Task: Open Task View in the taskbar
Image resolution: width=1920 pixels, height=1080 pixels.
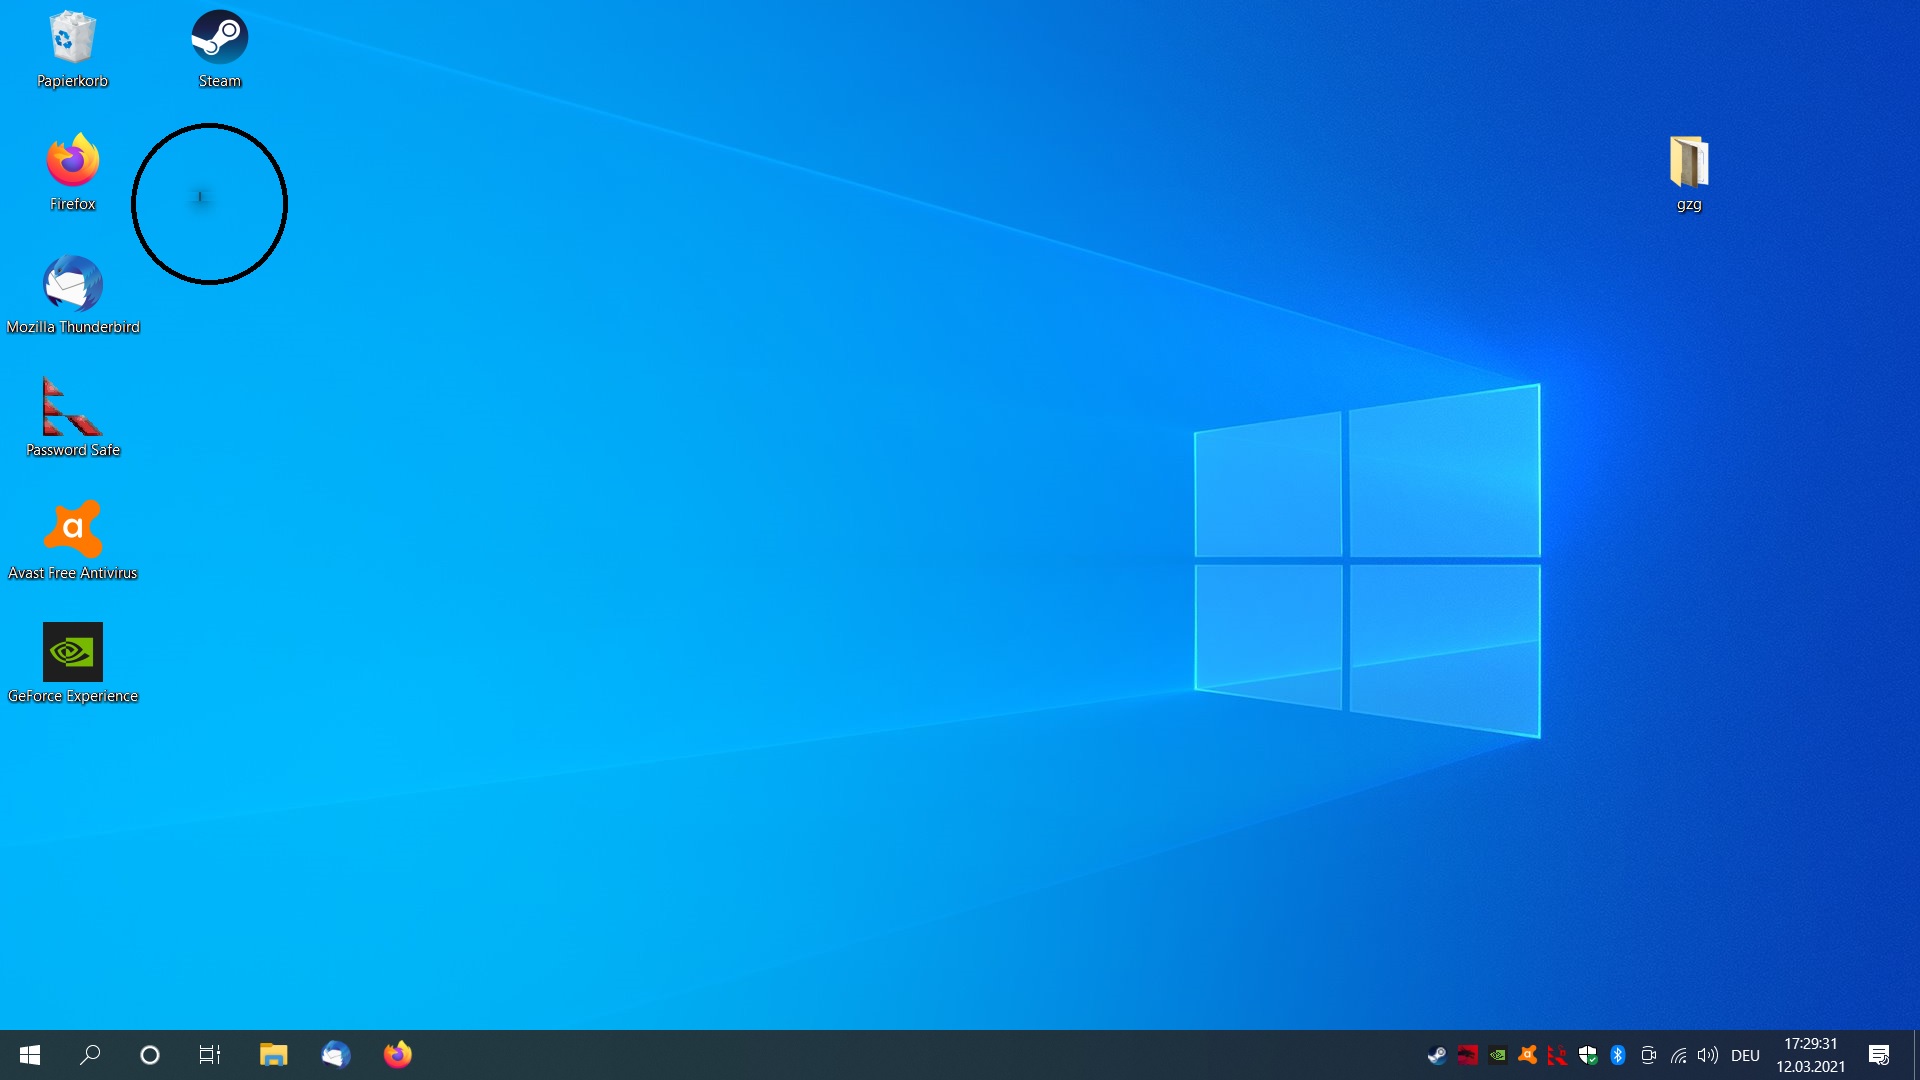Action: click(x=210, y=1055)
